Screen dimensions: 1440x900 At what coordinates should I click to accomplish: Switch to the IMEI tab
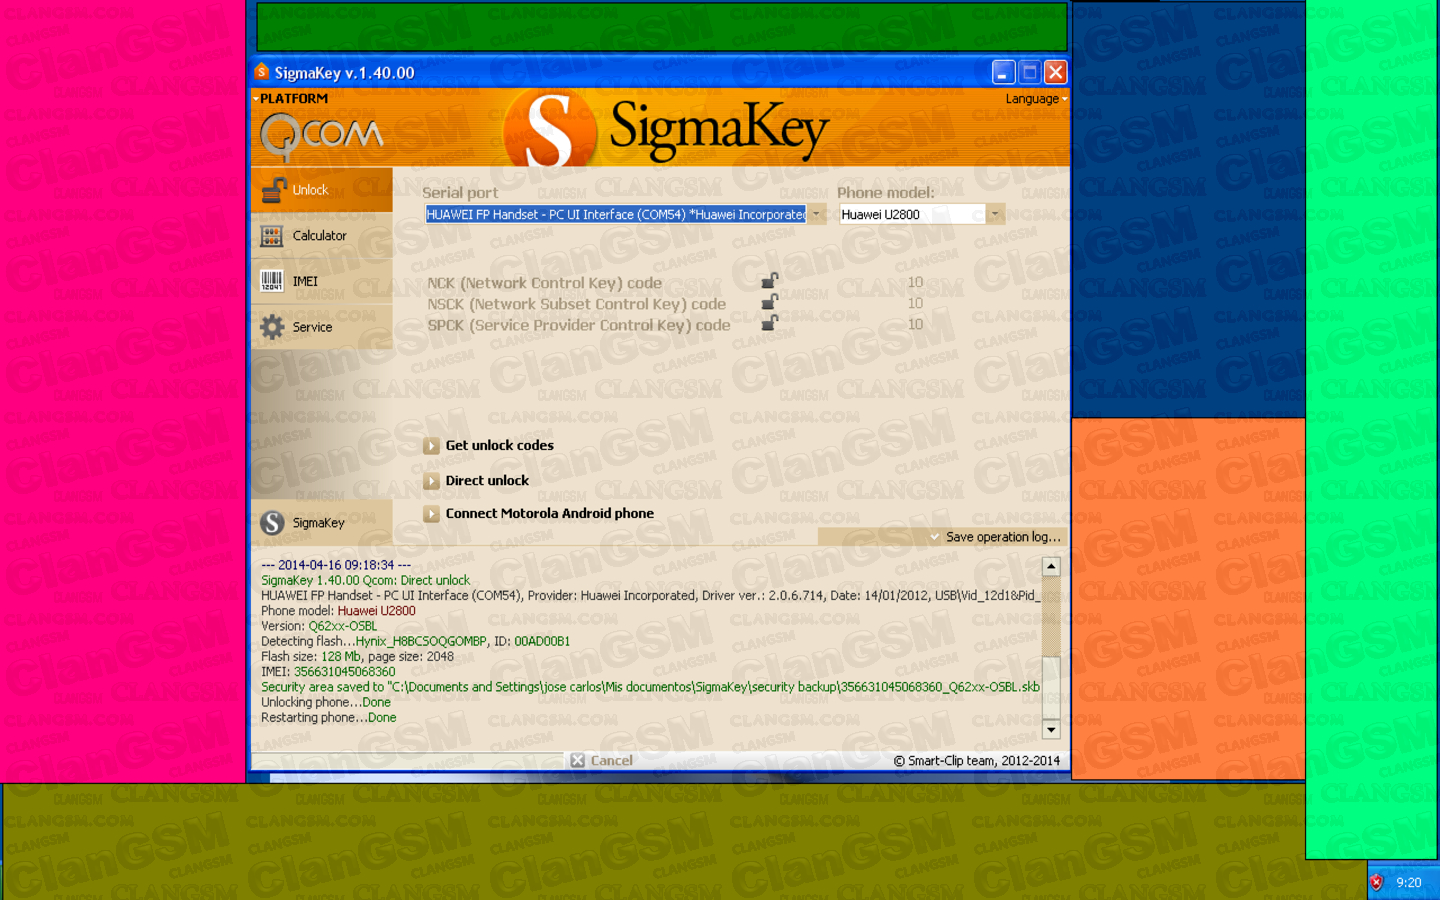click(x=322, y=282)
